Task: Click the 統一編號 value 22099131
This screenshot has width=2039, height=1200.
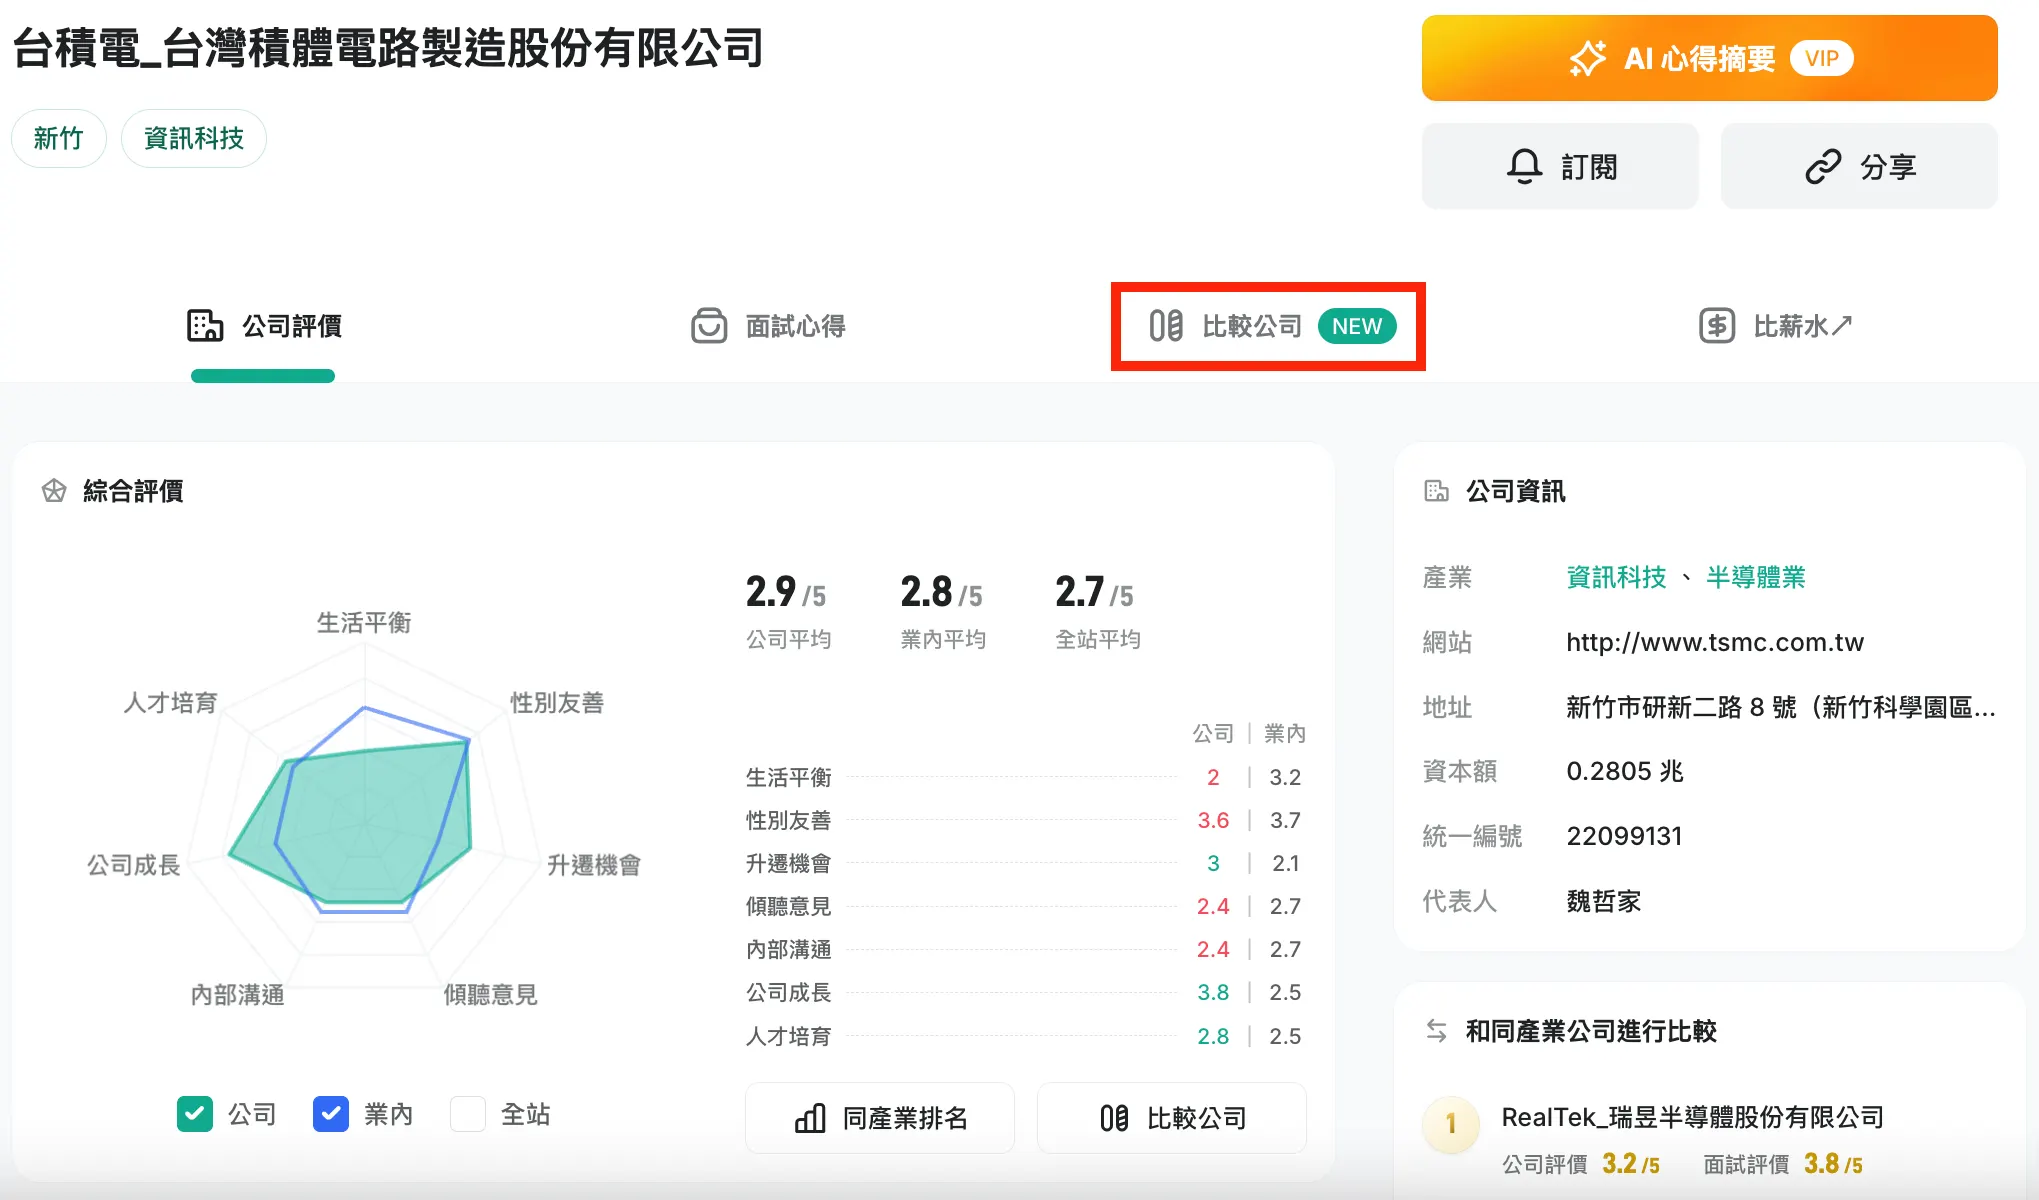Action: pyautogui.click(x=1624, y=836)
